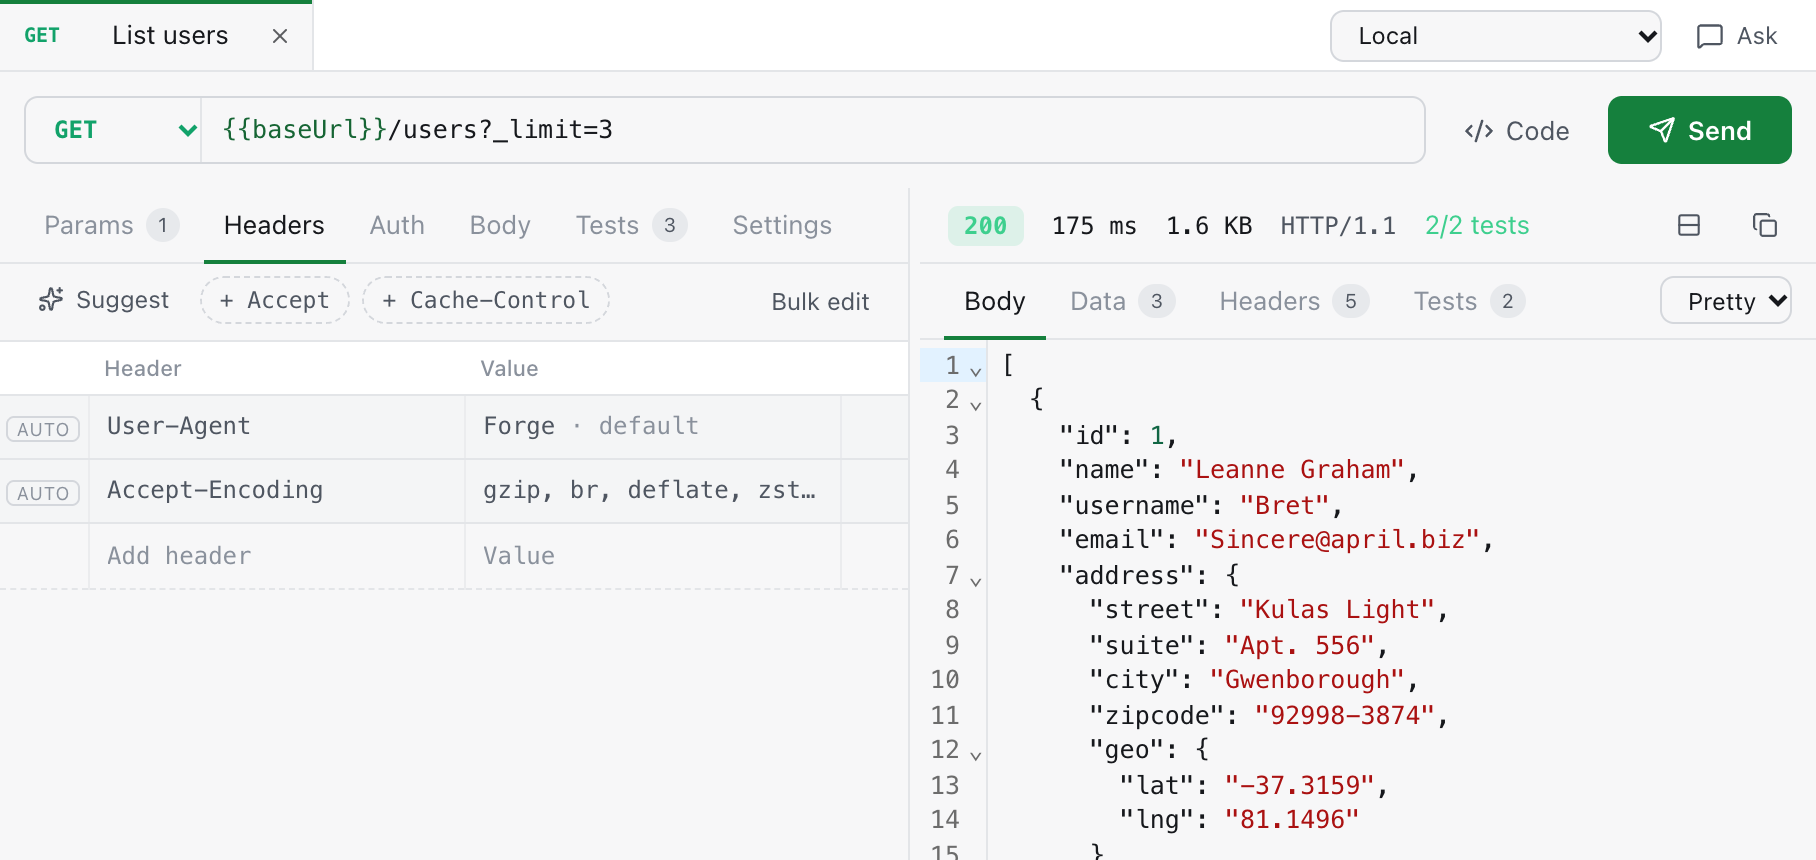Click the Suggest sparkle icon
The height and width of the screenshot is (860, 1816).
click(51, 300)
